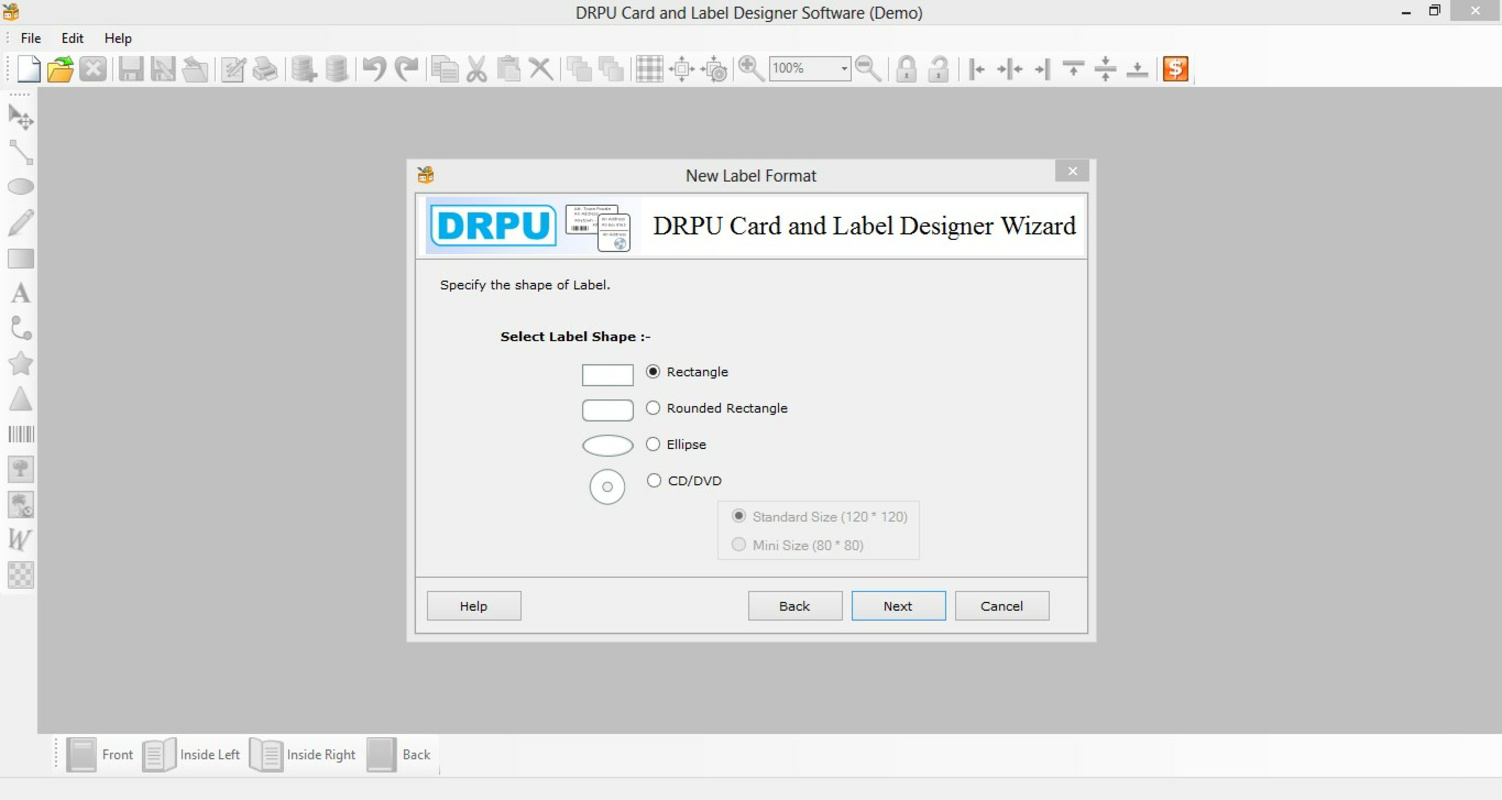This screenshot has height=800, width=1502.
Task: Select the Star shape tool
Action: 21,364
